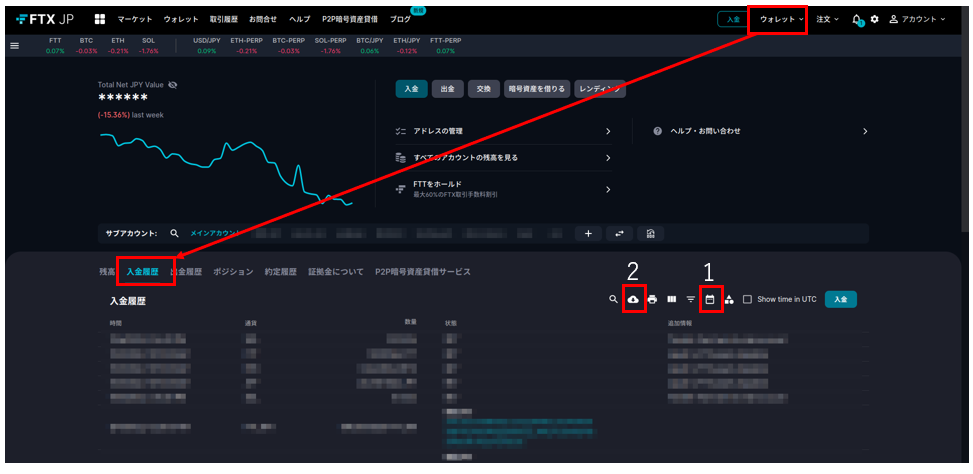Click the teal 入金 button above chart actions
The width and height of the screenshot is (973, 474).
click(x=411, y=89)
